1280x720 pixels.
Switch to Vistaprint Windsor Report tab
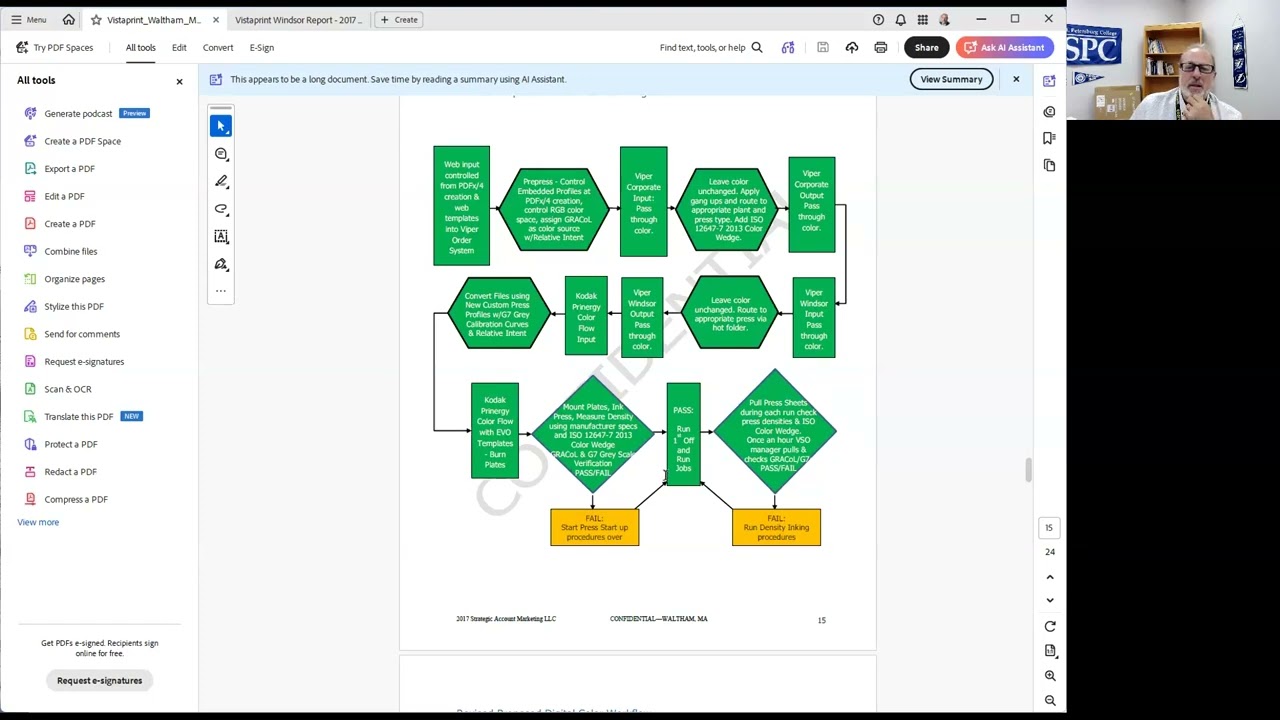click(298, 19)
